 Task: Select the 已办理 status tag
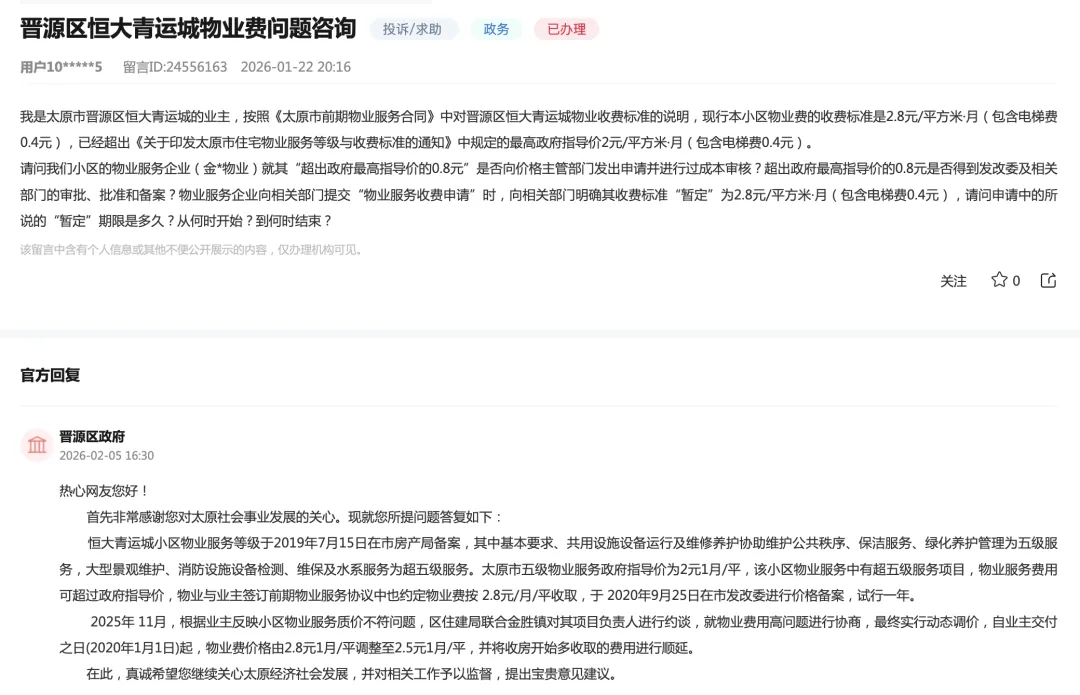tap(566, 29)
